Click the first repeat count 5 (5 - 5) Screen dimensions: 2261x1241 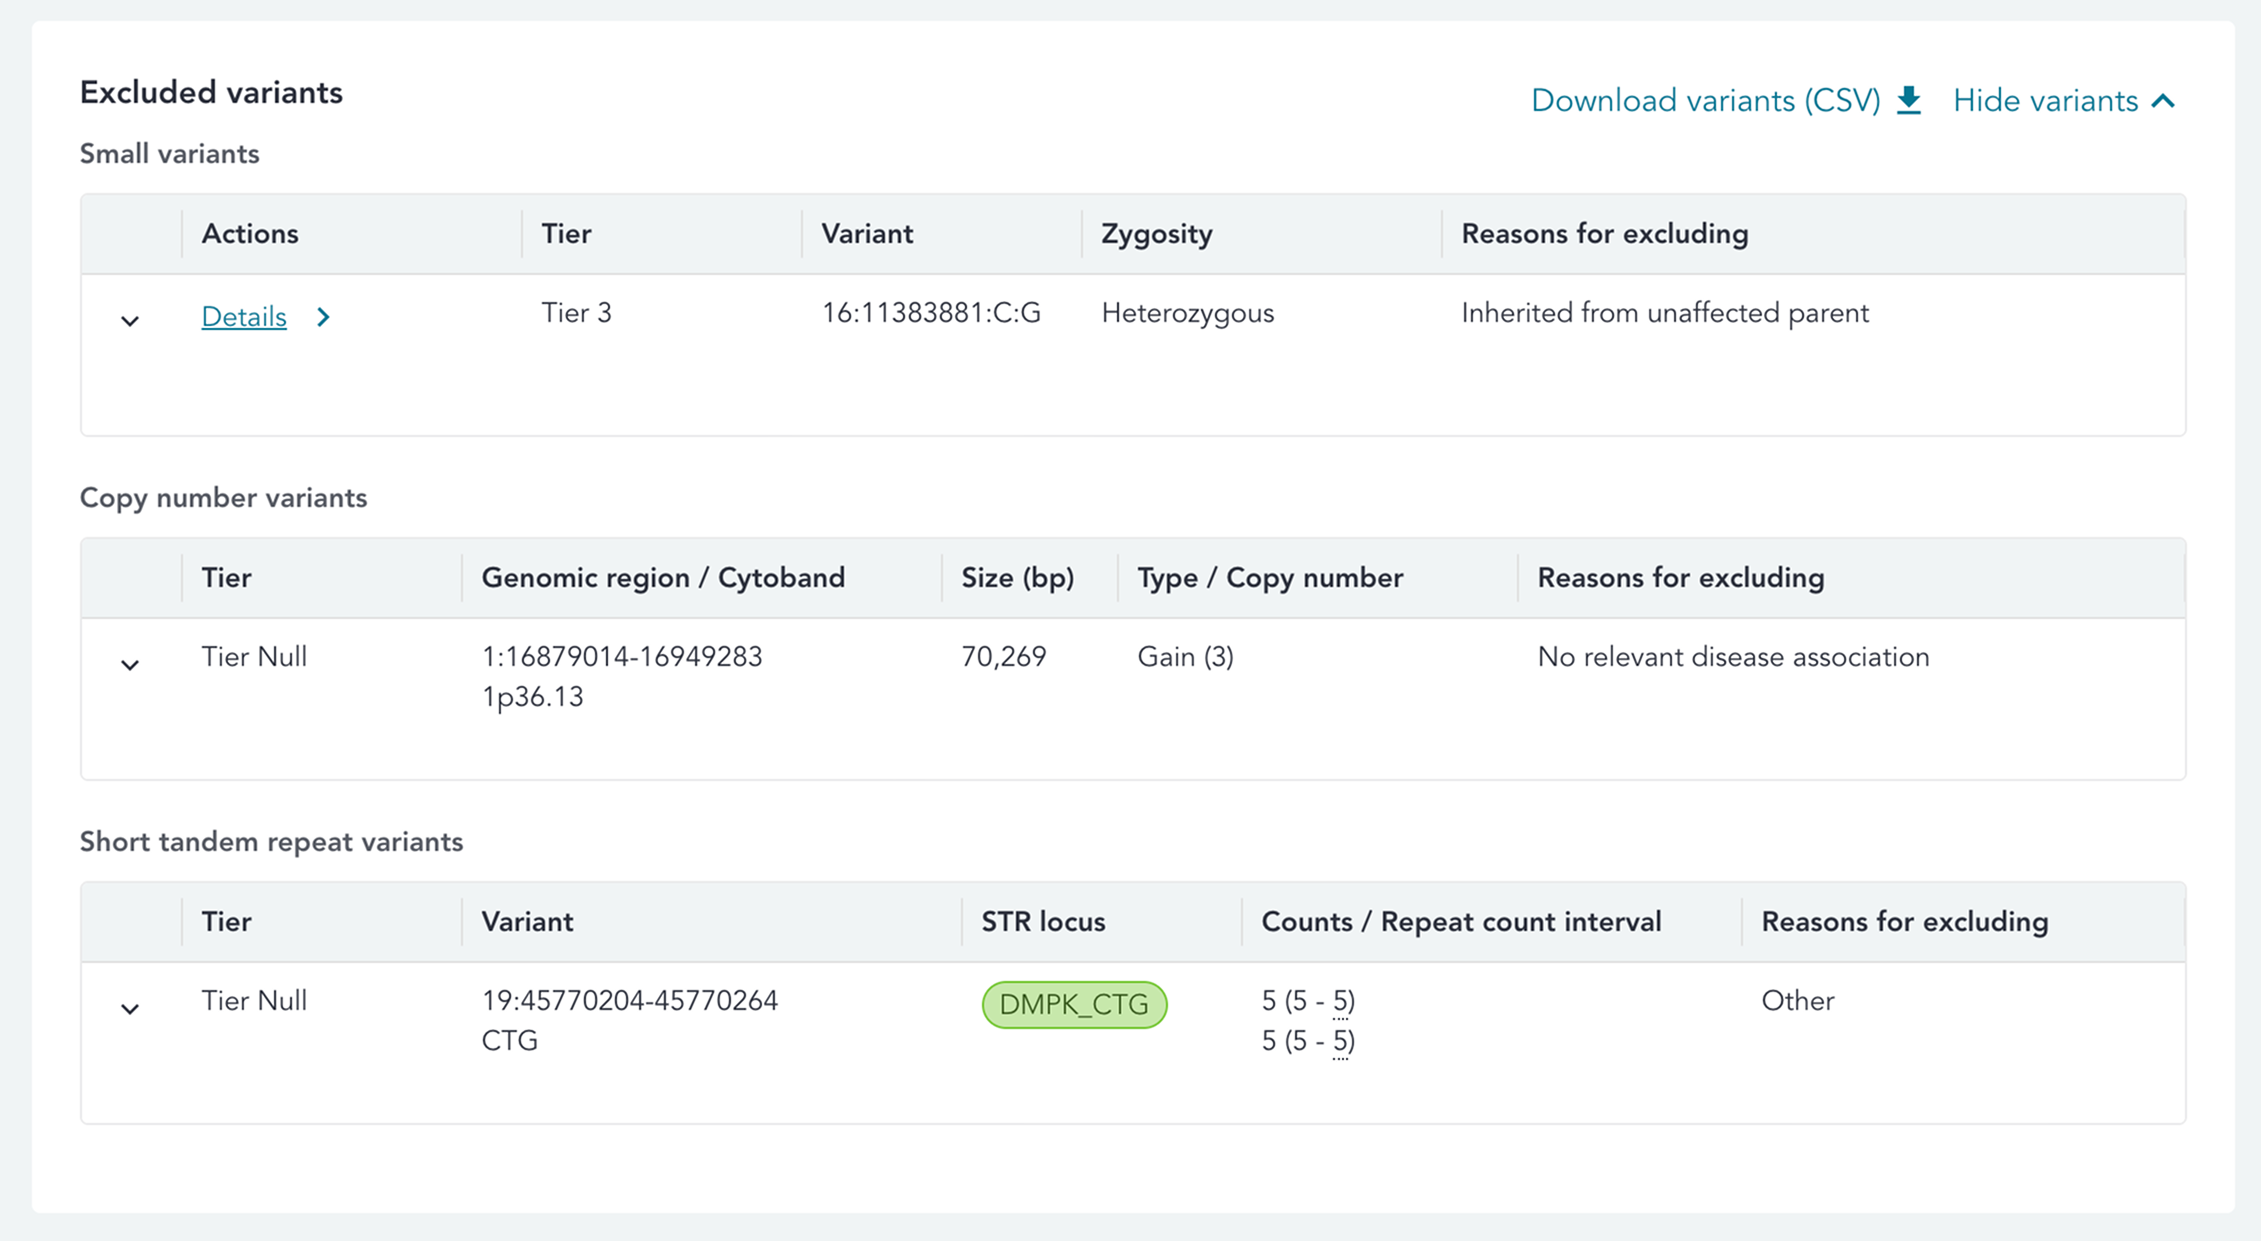click(x=1308, y=1000)
